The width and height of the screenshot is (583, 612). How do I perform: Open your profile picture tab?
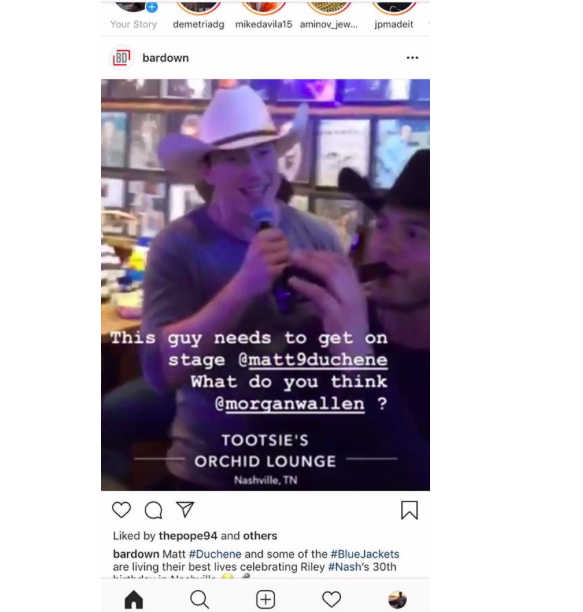pyautogui.click(x=398, y=600)
